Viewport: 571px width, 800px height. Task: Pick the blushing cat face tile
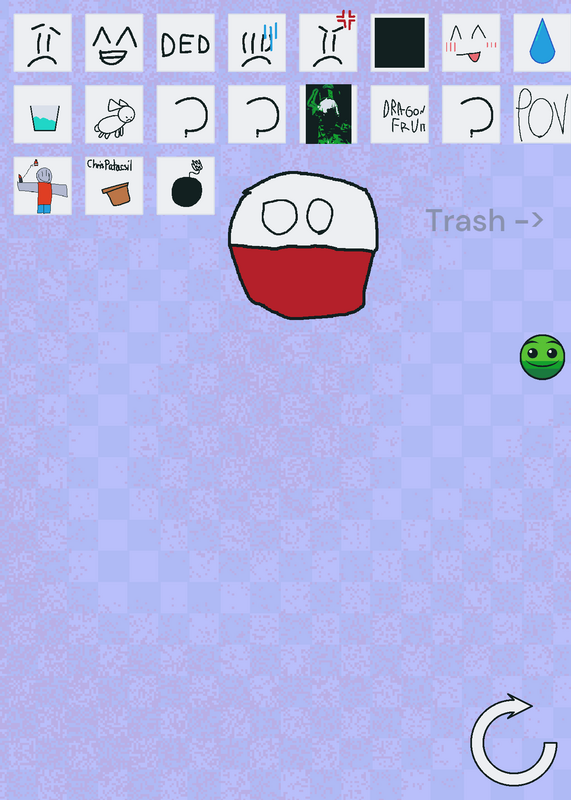tap(471, 43)
